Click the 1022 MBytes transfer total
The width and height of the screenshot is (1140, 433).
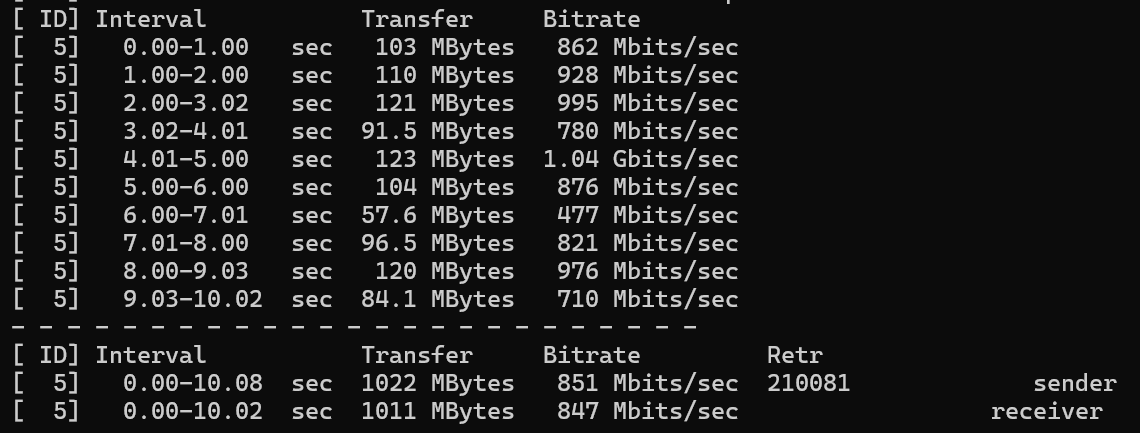pos(438,384)
